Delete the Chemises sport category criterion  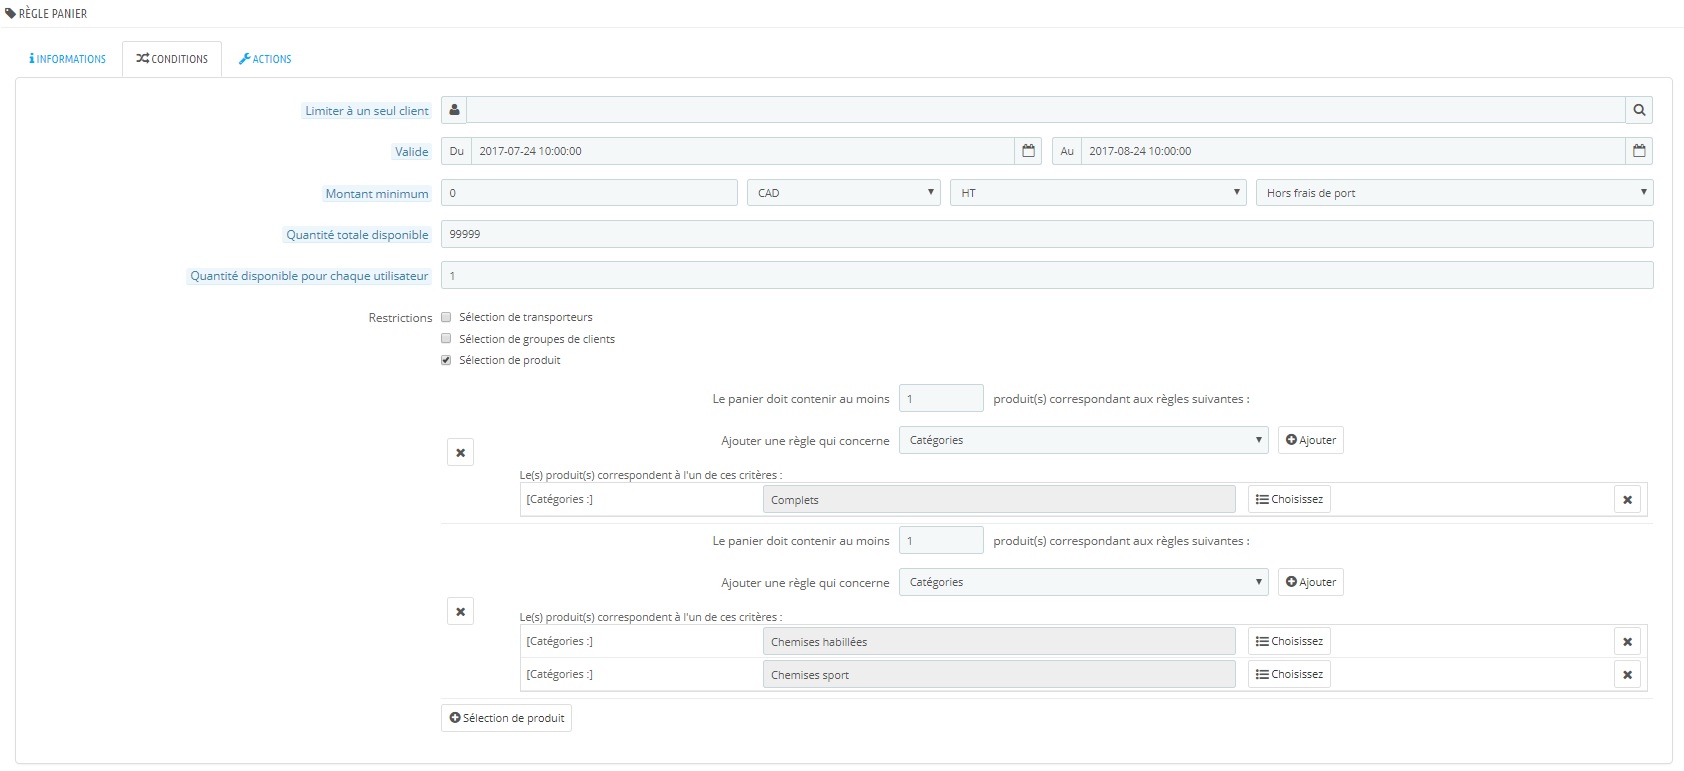(1627, 675)
